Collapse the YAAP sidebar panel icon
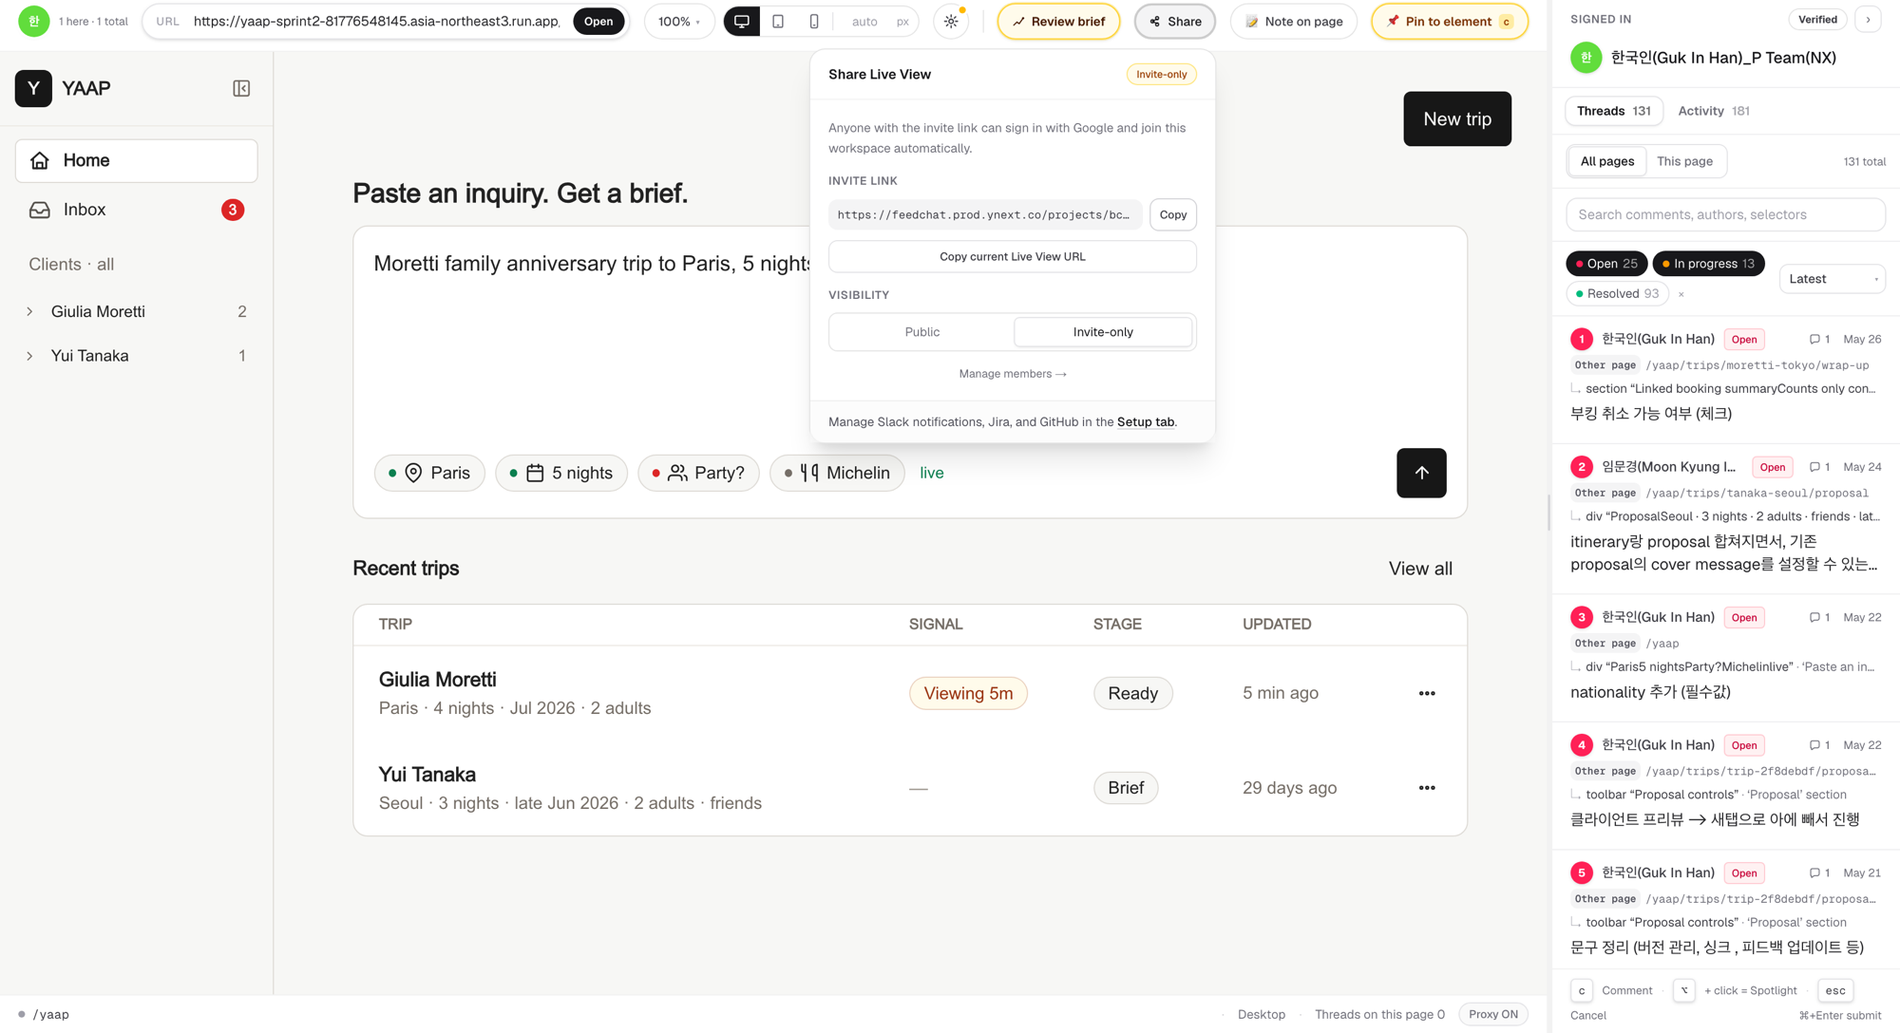This screenshot has height=1033, width=1900. 241,88
